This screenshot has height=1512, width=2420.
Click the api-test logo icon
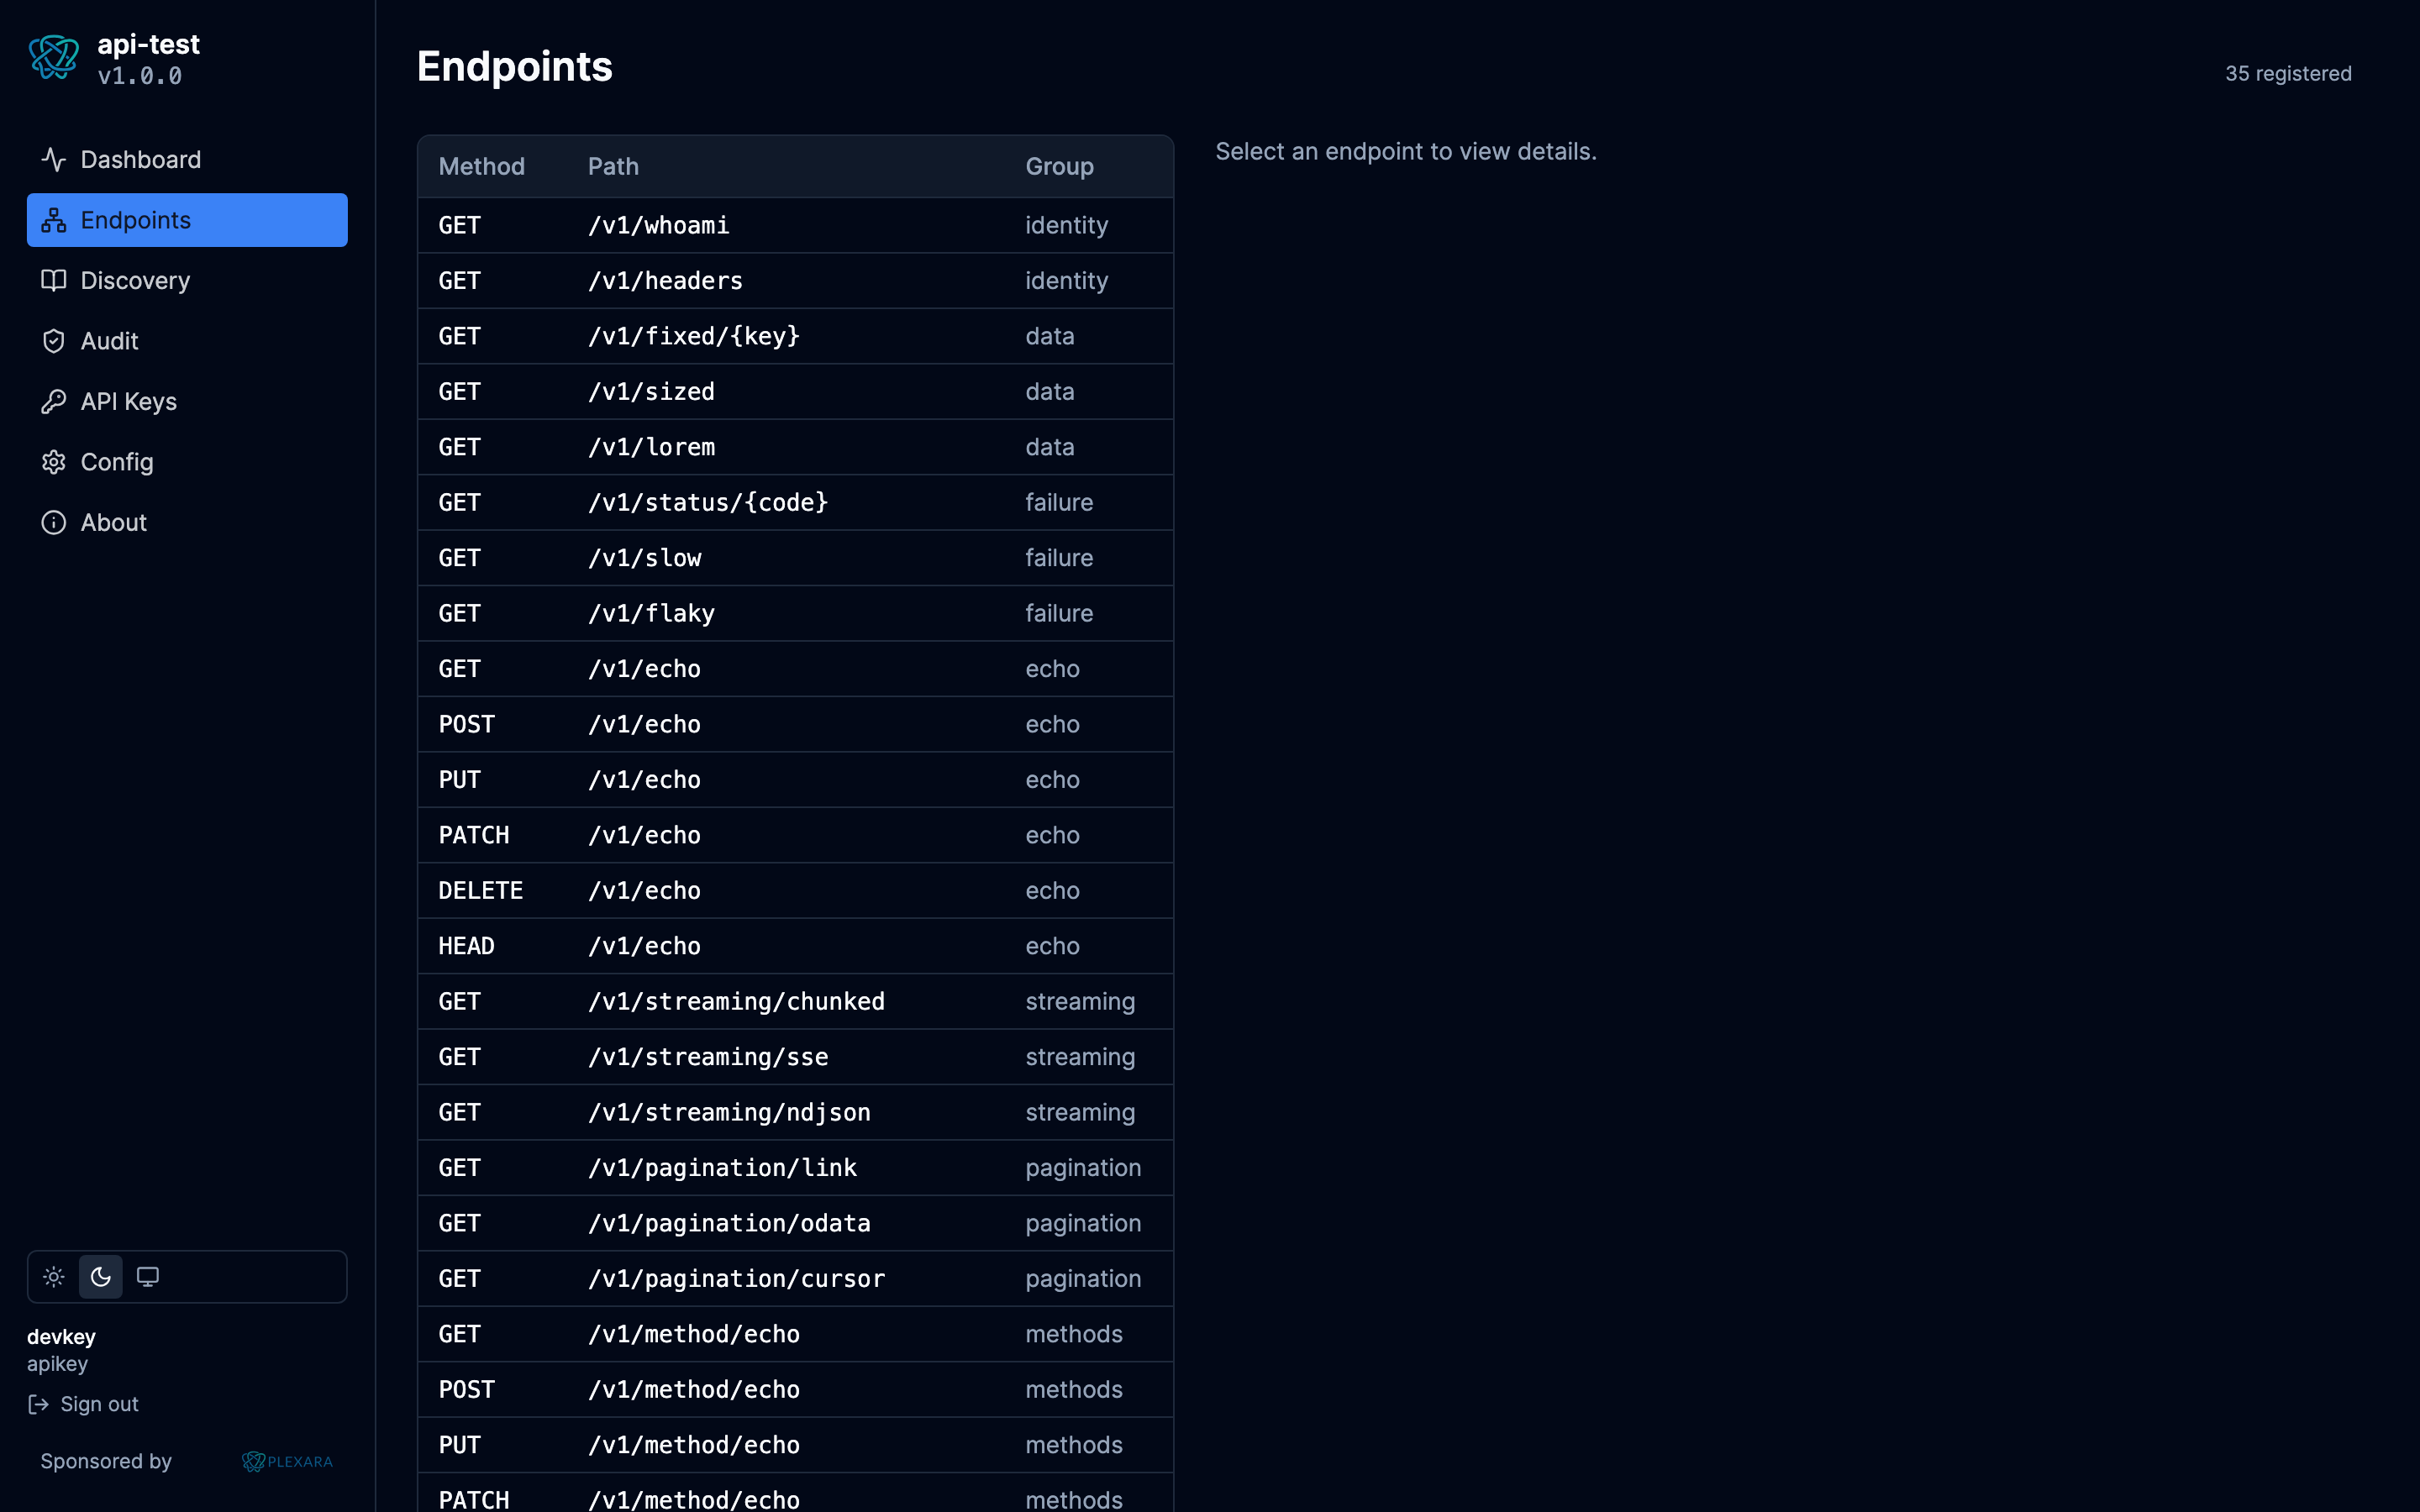[x=54, y=58]
